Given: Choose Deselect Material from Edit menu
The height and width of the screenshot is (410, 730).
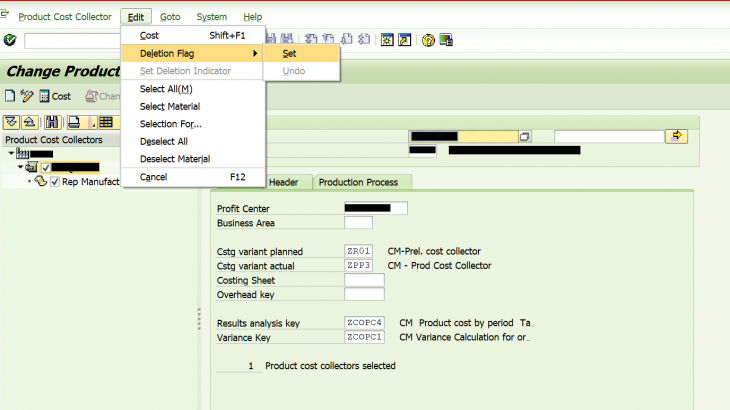Looking at the screenshot, I should click(x=193, y=159).
